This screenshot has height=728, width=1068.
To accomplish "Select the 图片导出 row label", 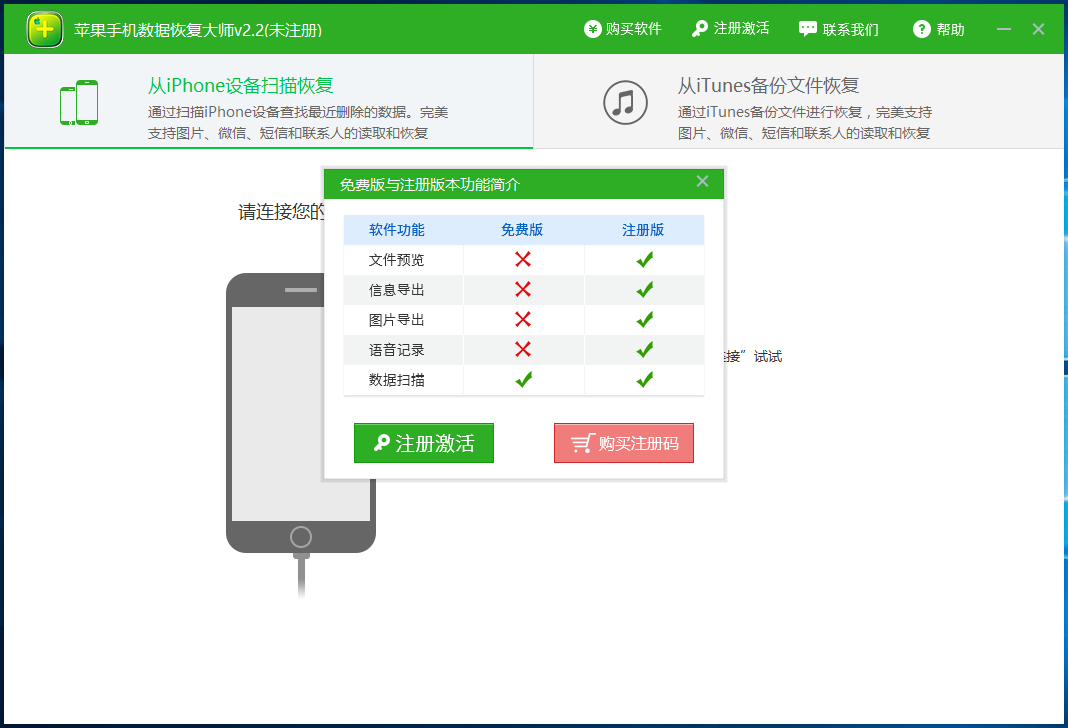I will [x=396, y=320].
